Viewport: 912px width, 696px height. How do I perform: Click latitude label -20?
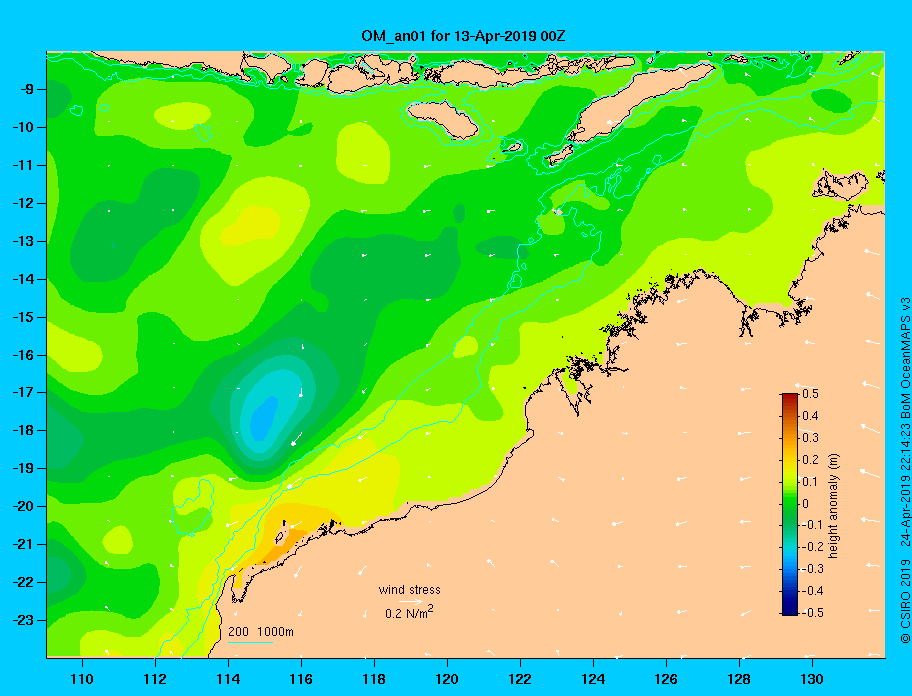tap(23, 506)
